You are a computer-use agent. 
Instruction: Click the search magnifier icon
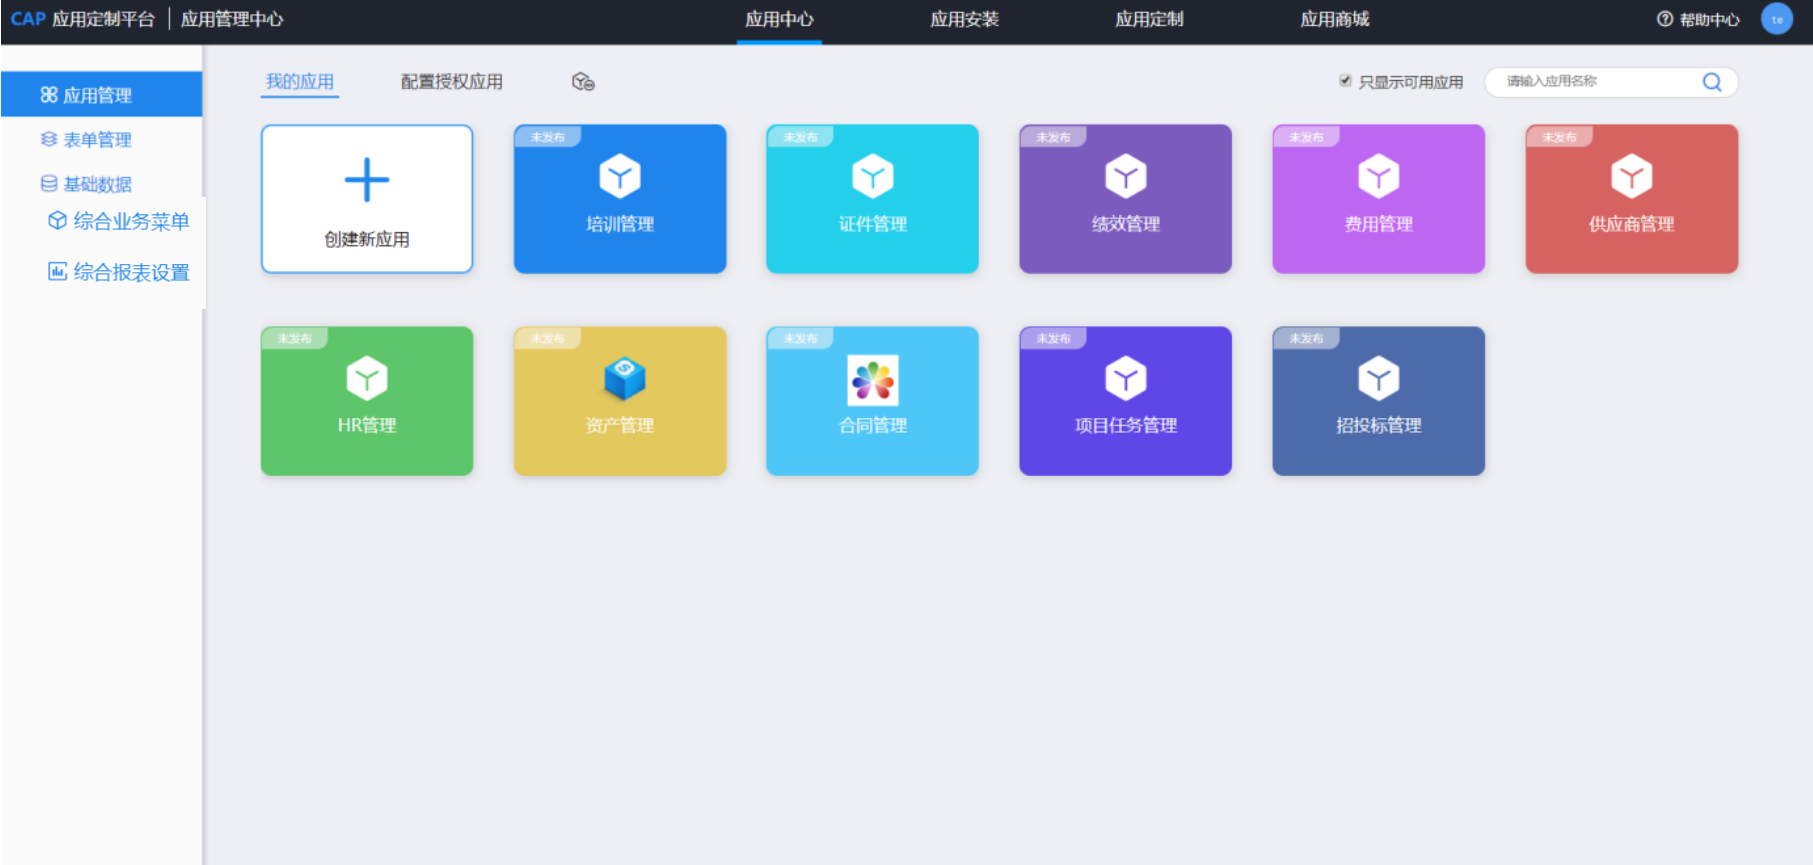click(x=1712, y=82)
